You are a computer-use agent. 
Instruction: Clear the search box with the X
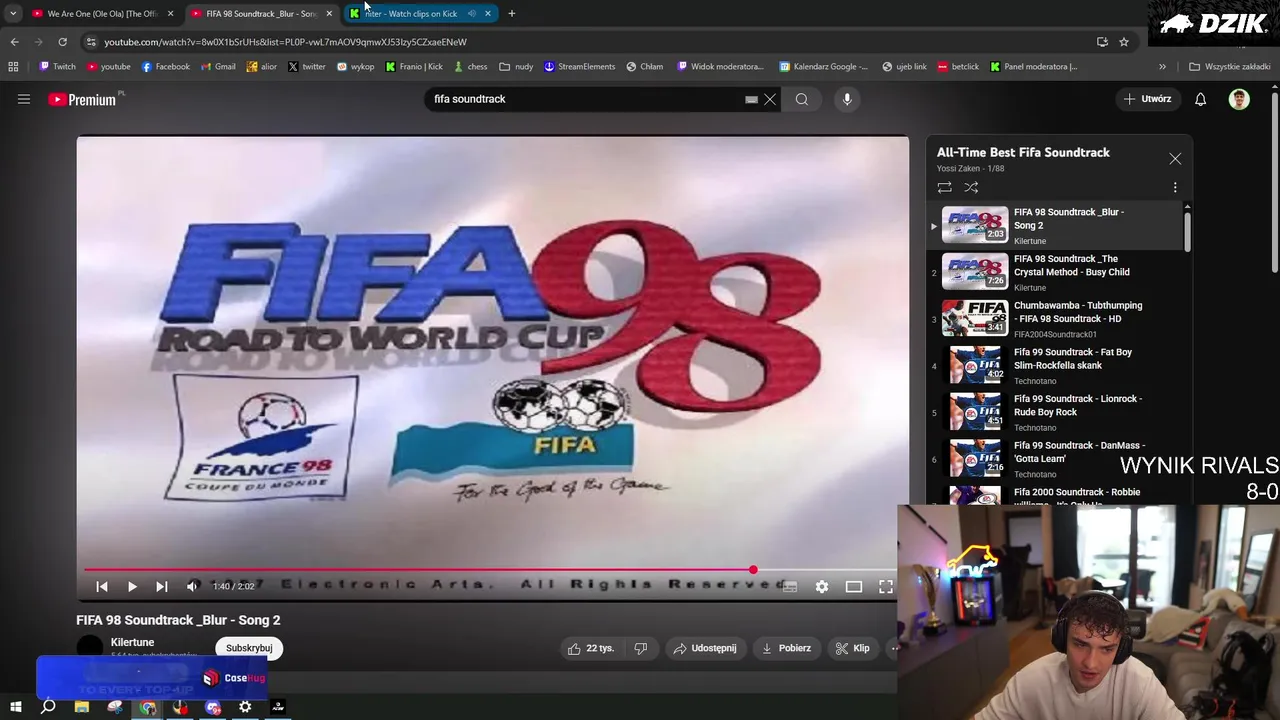tap(770, 99)
